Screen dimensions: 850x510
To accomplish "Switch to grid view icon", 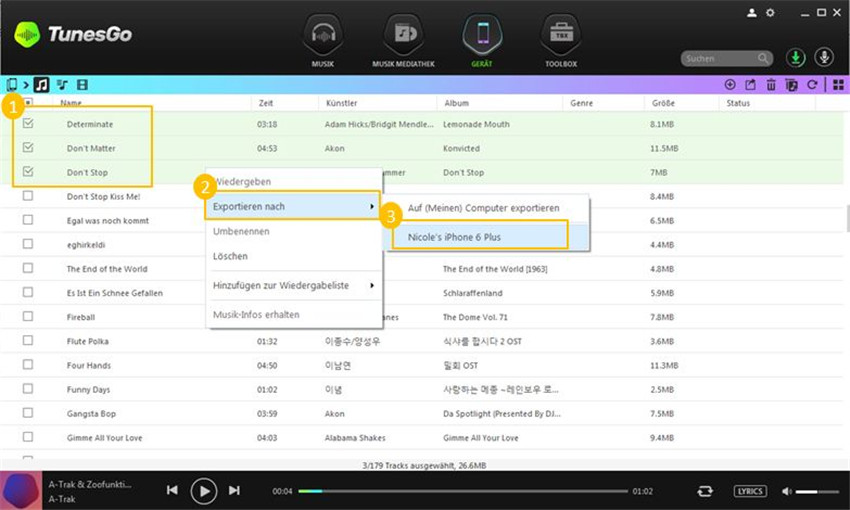I will click(x=838, y=85).
